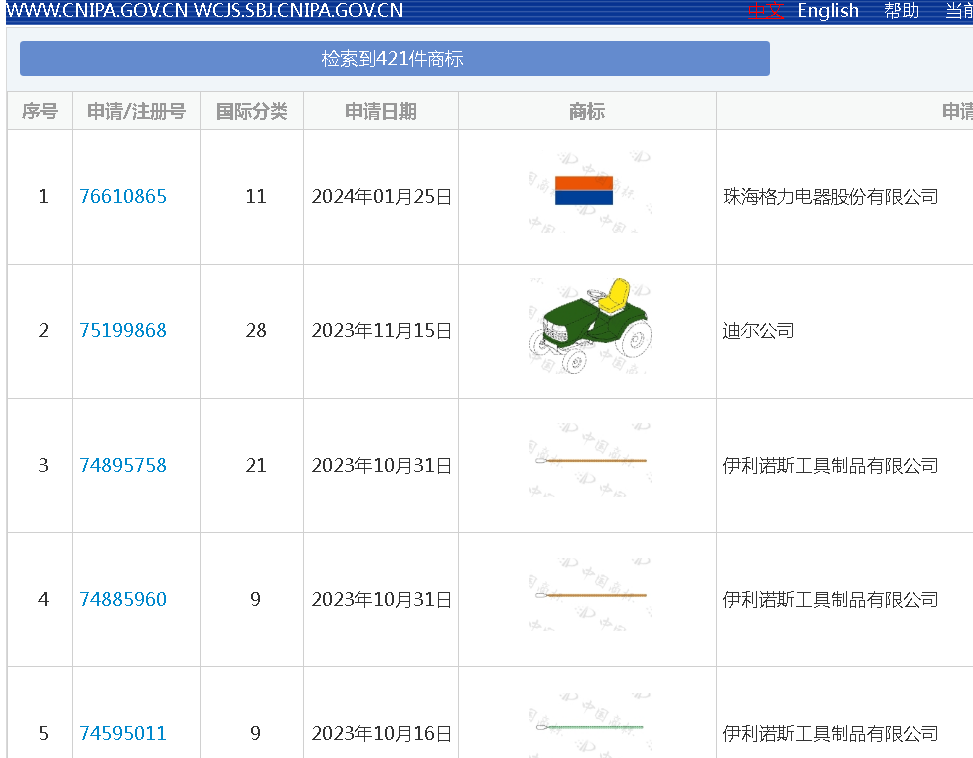Open trademark application 74895758
Image resolution: width=973 pixels, height=758 pixels.
(123, 465)
